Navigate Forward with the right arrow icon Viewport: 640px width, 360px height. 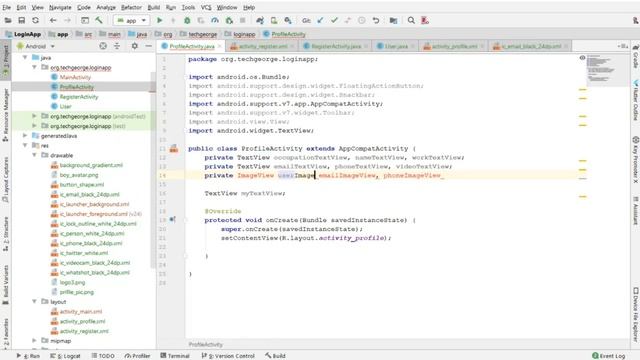tap(67, 20)
